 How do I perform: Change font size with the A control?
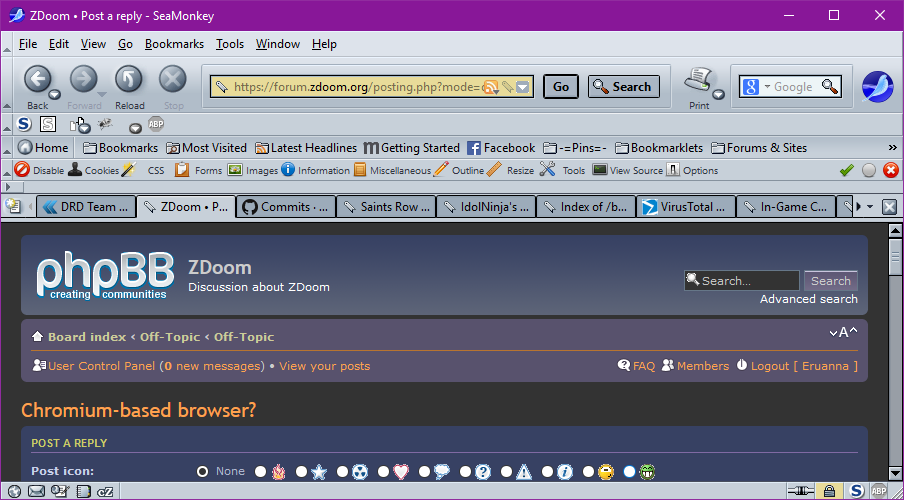tap(843, 332)
